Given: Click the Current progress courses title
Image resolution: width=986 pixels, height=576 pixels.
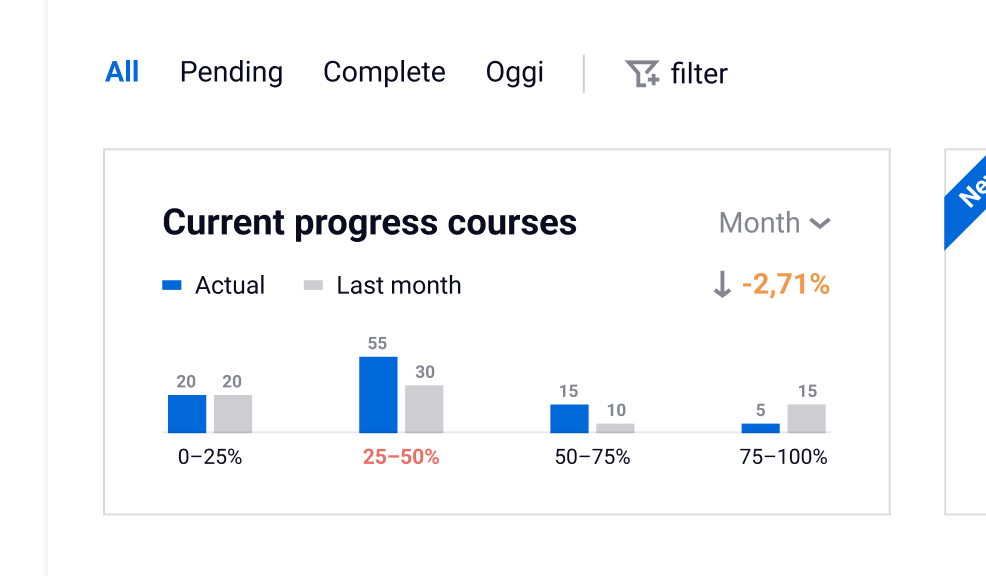Looking at the screenshot, I should click(370, 222).
